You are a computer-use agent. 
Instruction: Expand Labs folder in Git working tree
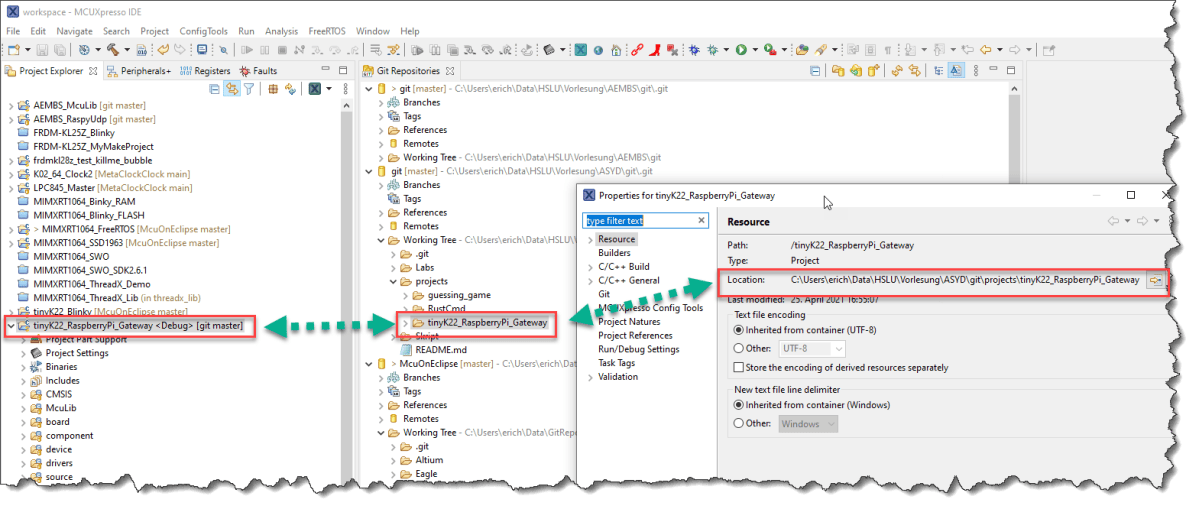[x=393, y=267]
